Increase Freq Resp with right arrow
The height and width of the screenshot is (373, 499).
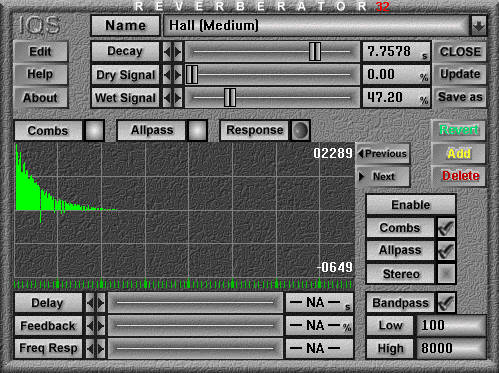(x=101, y=348)
